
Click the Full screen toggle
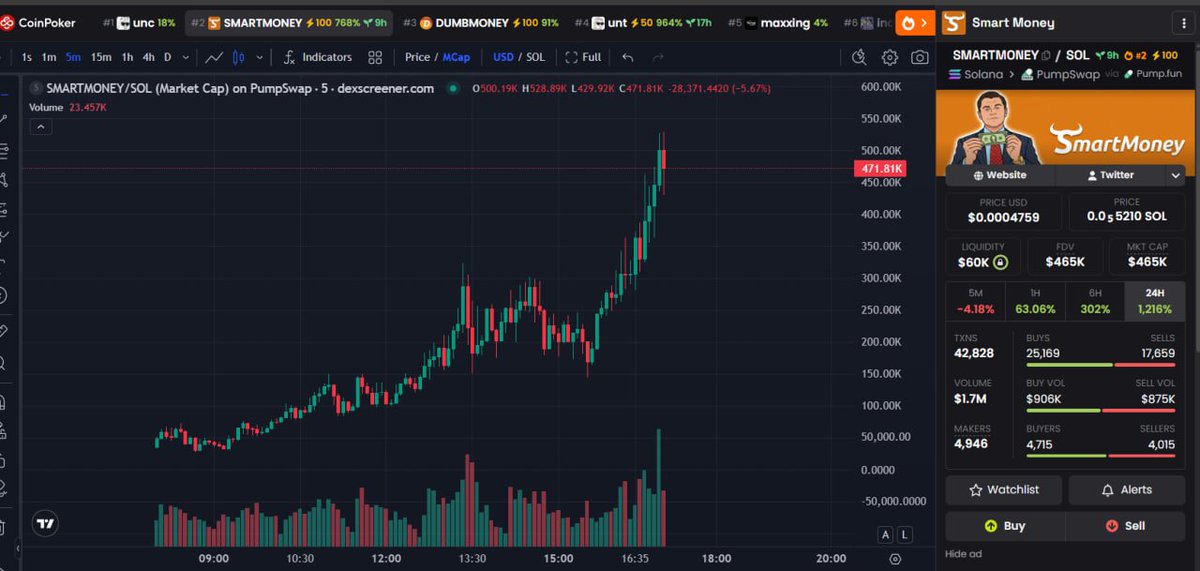coord(583,57)
